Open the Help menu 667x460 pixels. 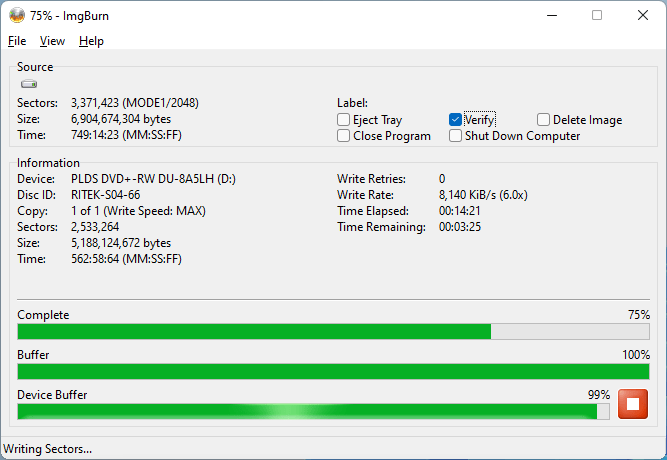coord(91,41)
